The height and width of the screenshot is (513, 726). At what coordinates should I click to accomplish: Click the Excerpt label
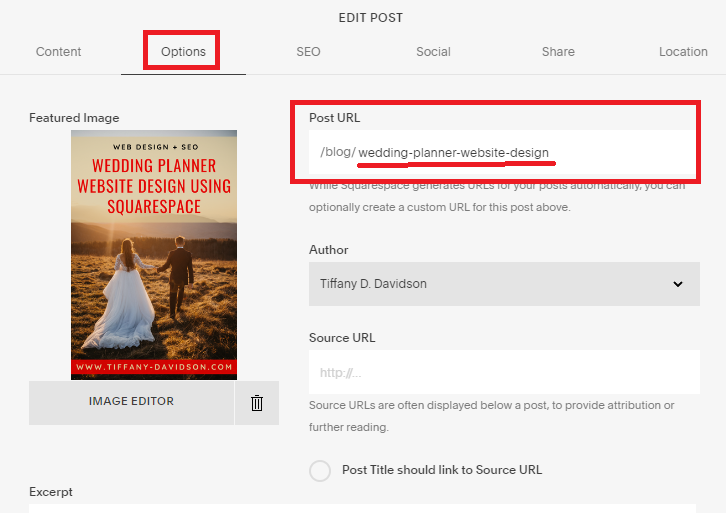click(51, 492)
